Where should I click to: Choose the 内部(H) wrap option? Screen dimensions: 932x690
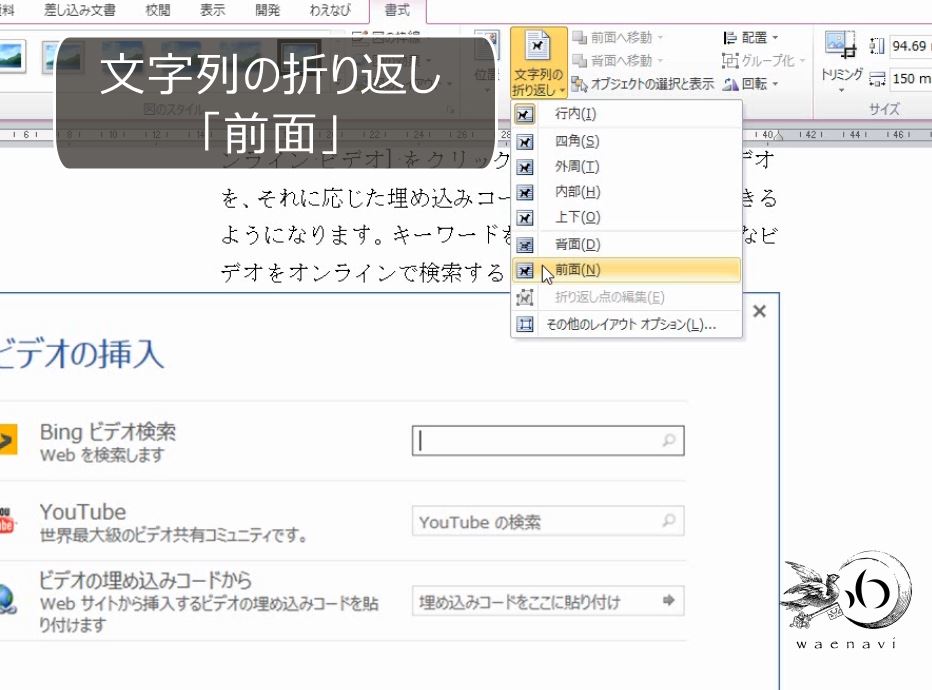click(627, 192)
